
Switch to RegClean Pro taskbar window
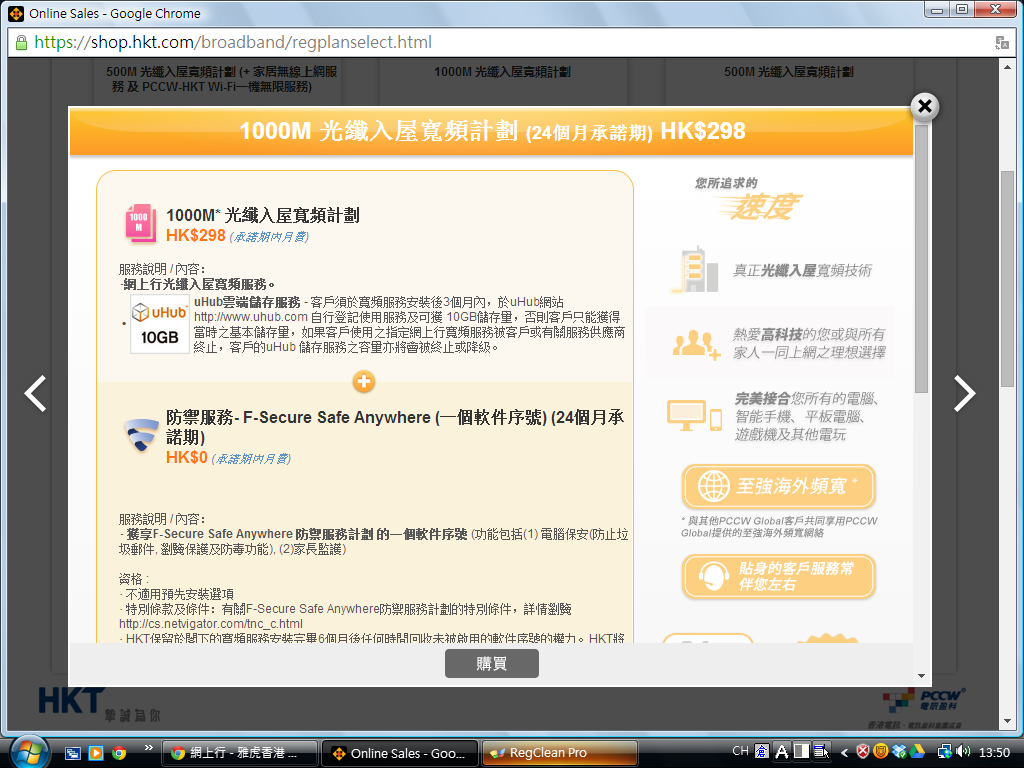tap(560, 753)
